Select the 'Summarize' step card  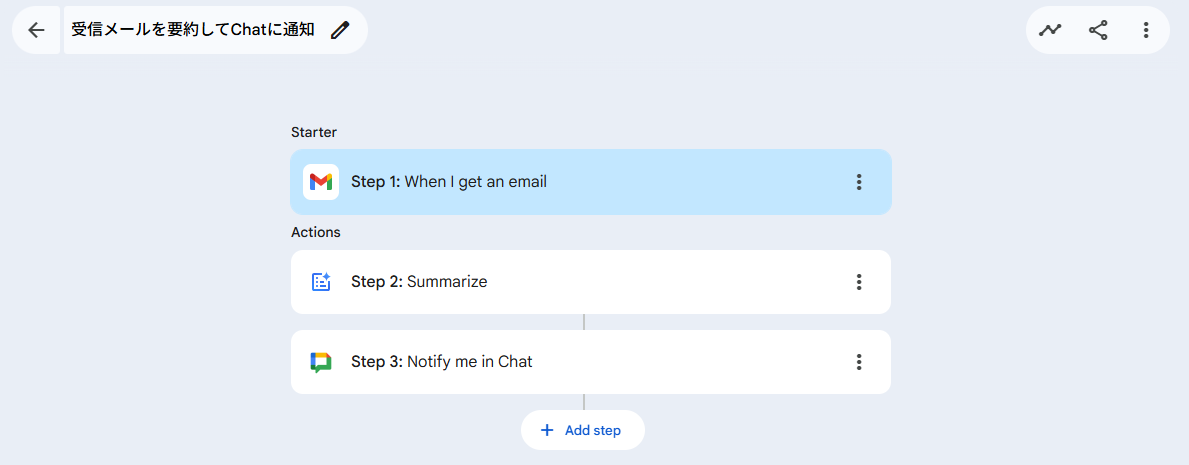[x=445, y=282]
